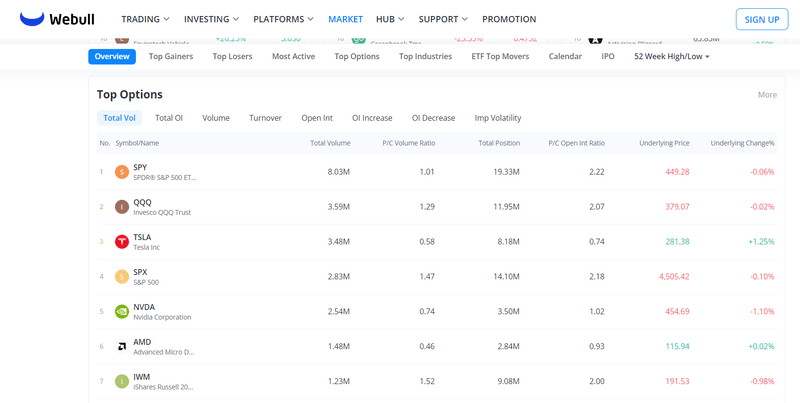Click the Symbol/Name column header
This screenshot has height=403, width=800.
point(137,143)
